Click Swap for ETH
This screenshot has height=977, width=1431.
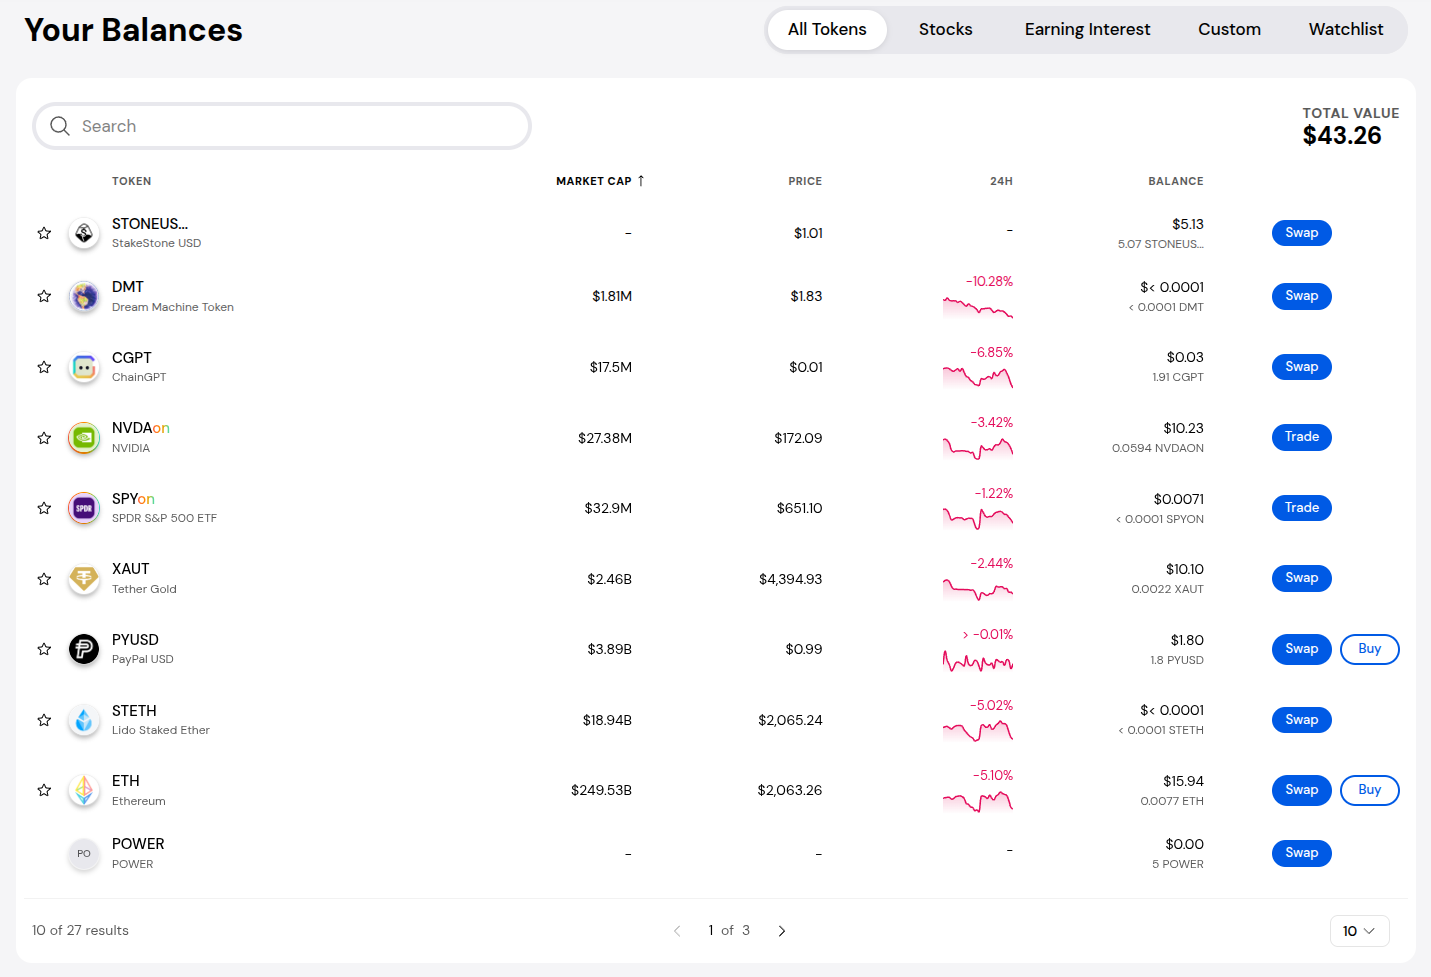(1301, 790)
